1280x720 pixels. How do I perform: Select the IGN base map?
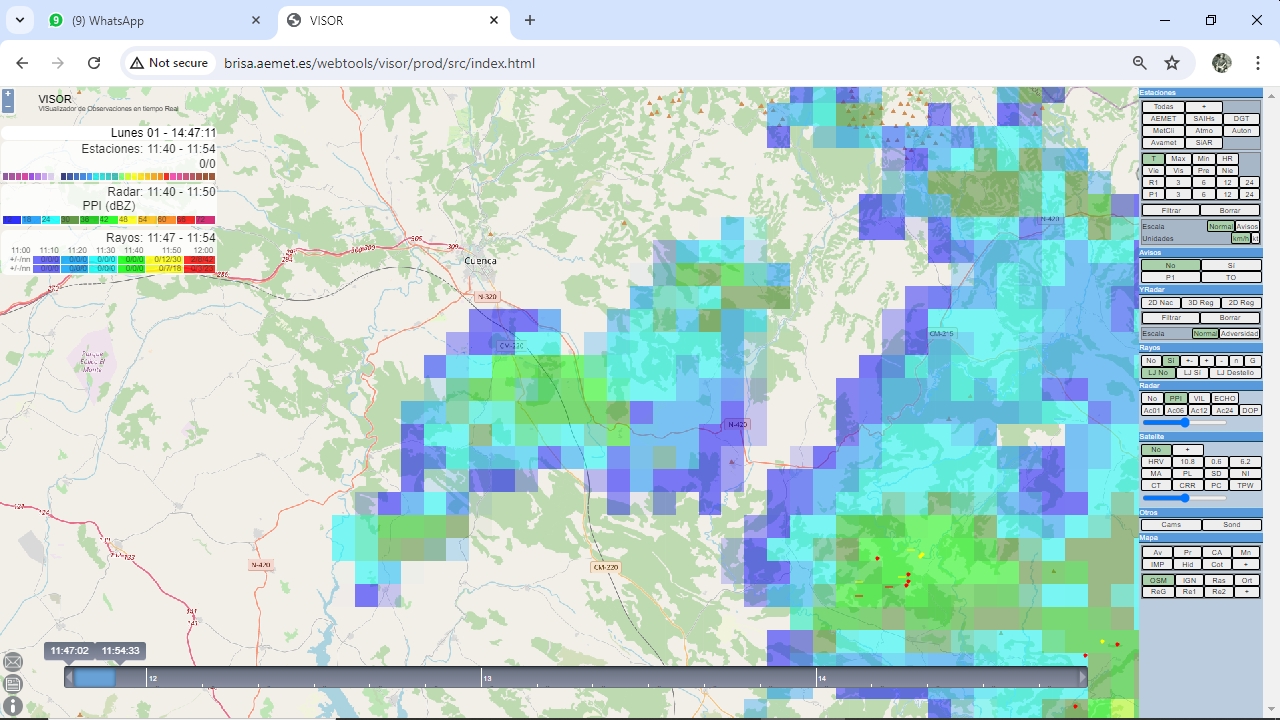[1189, 580]
